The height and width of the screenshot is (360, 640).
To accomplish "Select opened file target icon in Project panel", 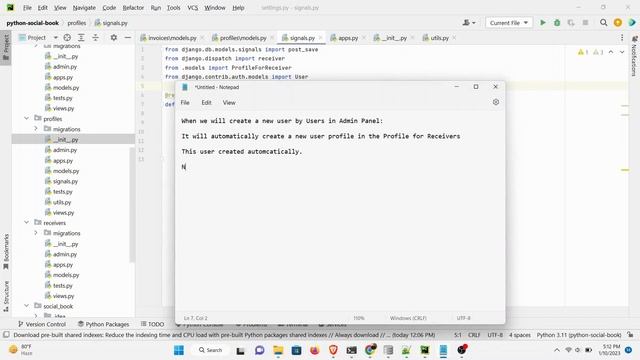I will pos(67,38).
